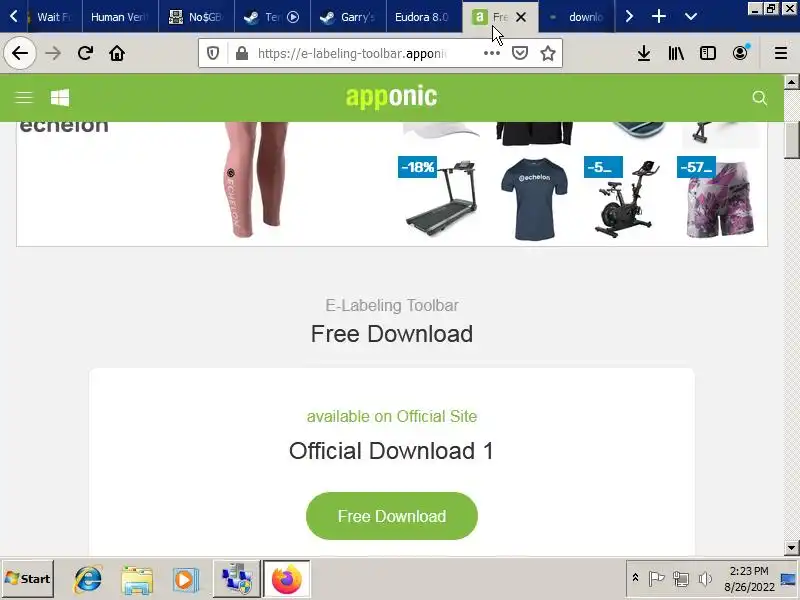Open the network tray icon

click(x=681, y=579)
